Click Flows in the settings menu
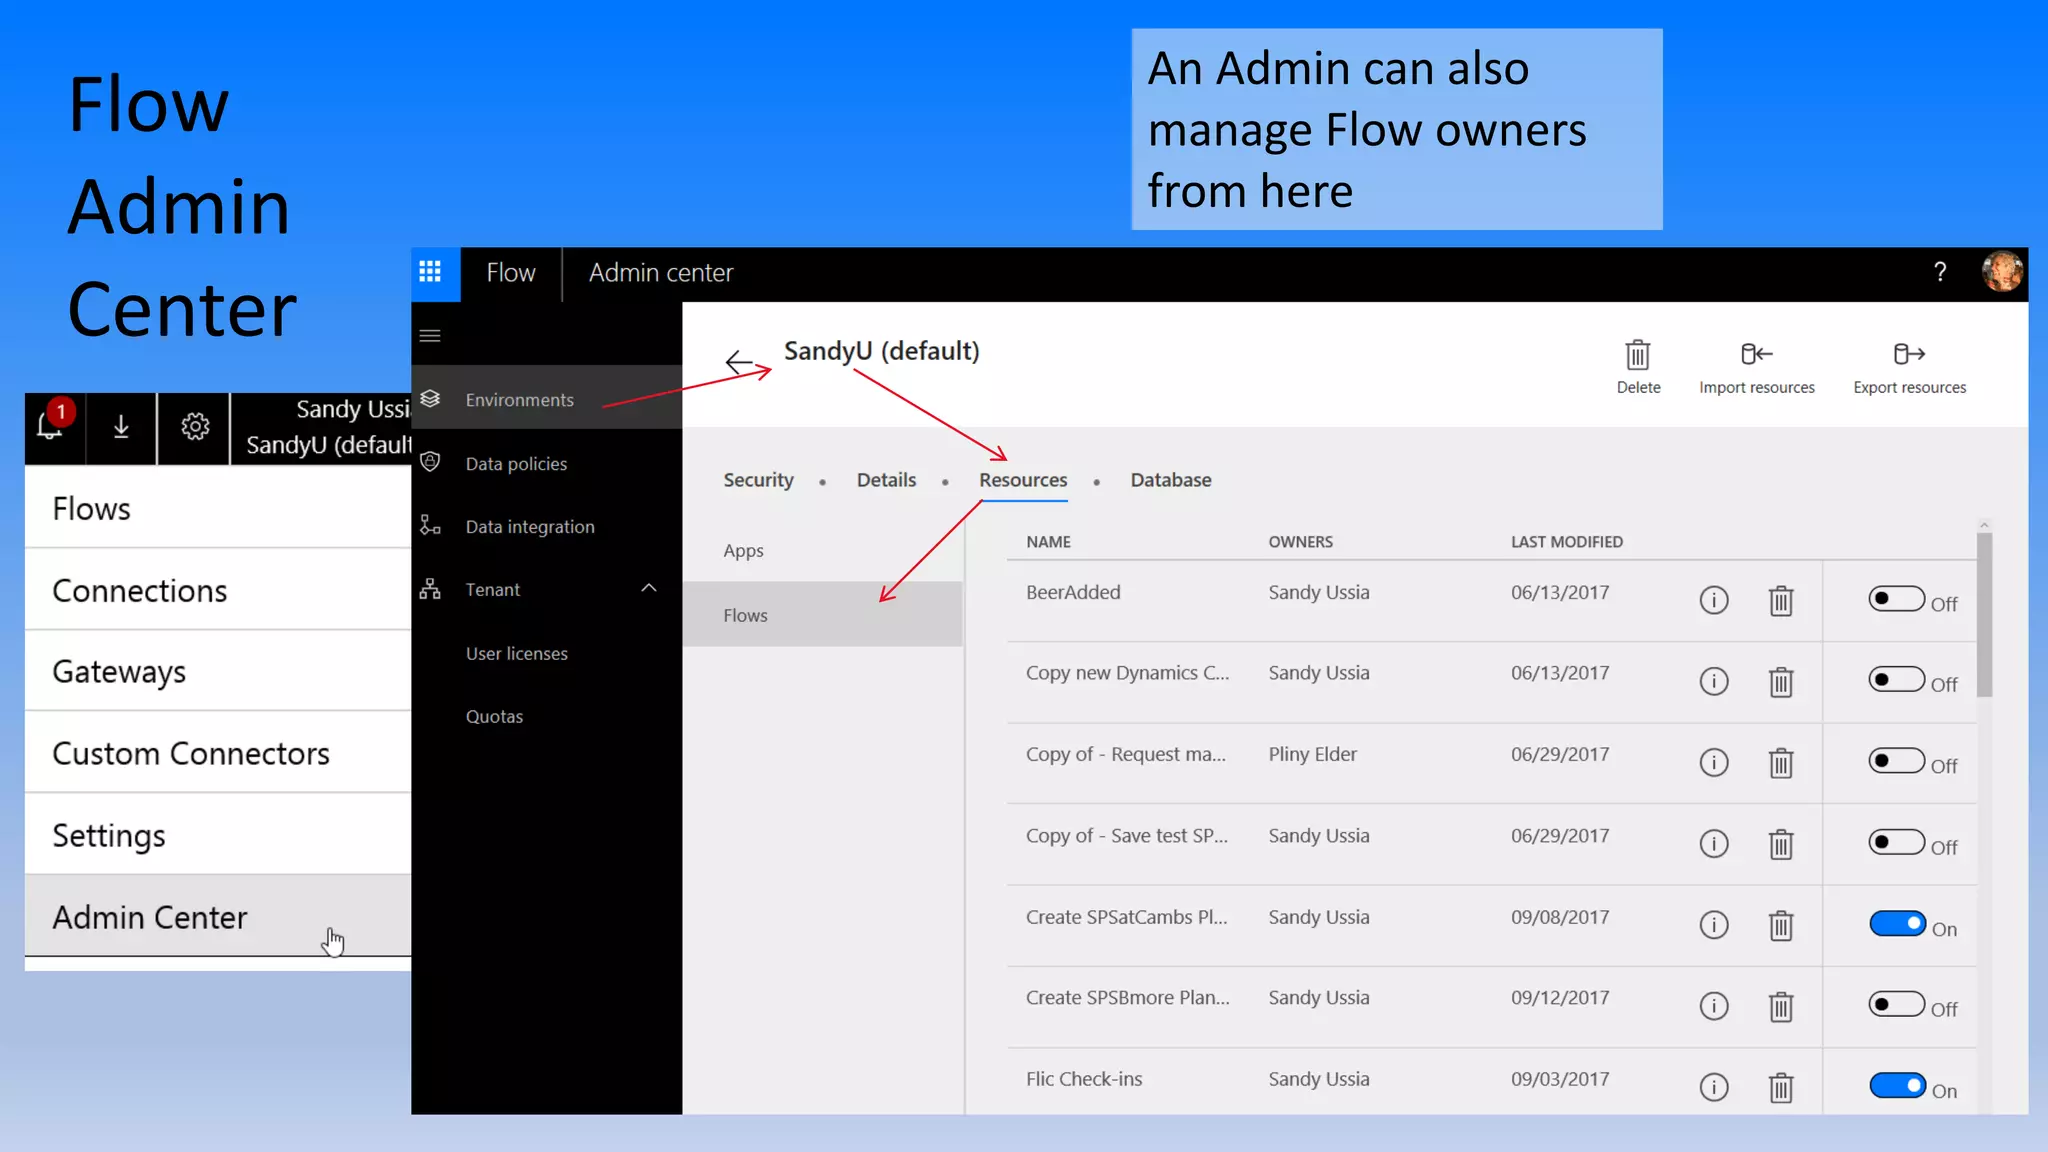This screenshot has height=1152, width=2048. point(218,509)
